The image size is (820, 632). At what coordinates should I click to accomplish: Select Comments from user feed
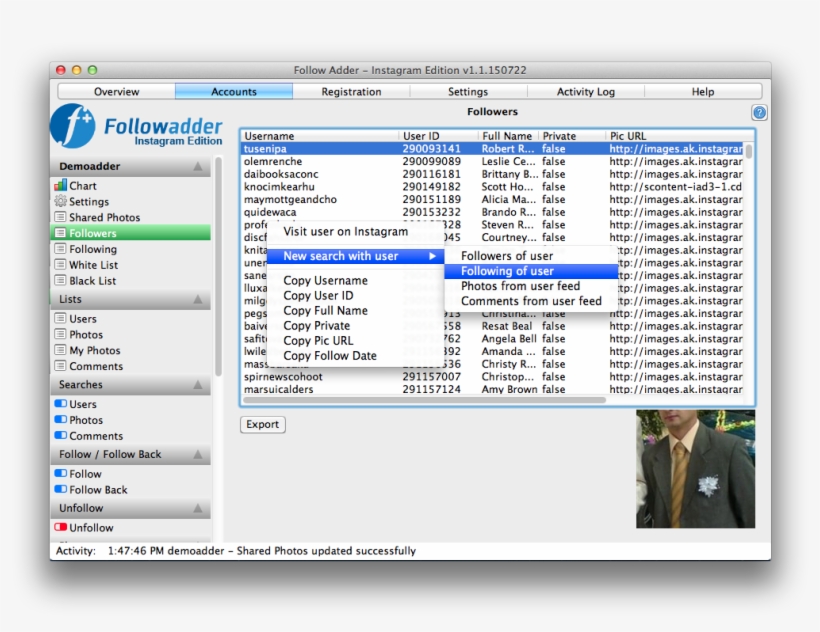(x=531, y=301)
